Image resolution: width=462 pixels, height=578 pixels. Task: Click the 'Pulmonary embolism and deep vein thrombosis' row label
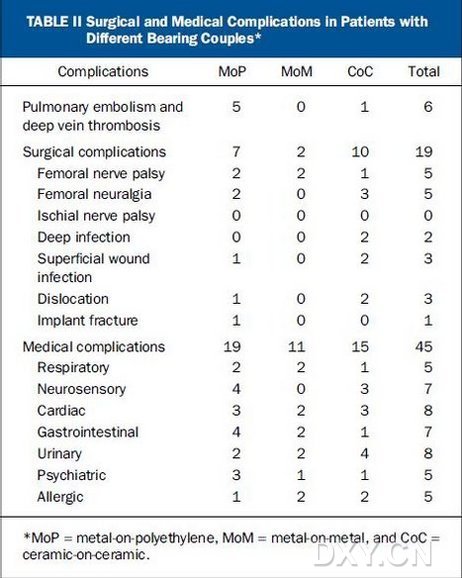[x=103, y=116]
